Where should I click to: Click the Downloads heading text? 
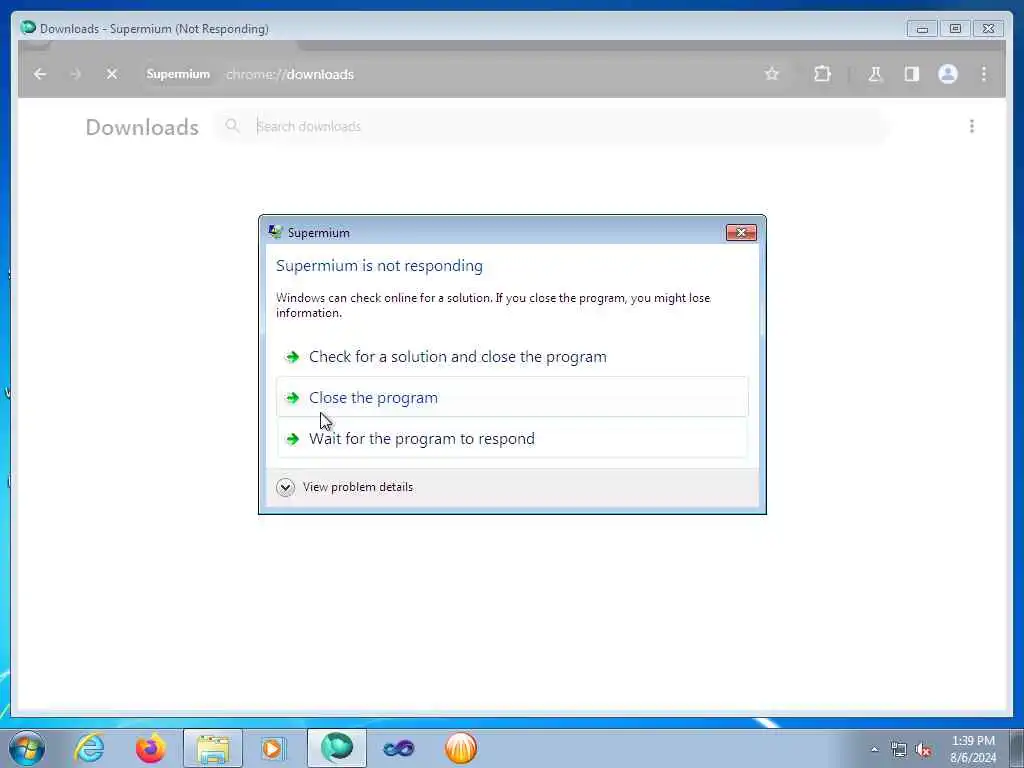pos(142,127)
